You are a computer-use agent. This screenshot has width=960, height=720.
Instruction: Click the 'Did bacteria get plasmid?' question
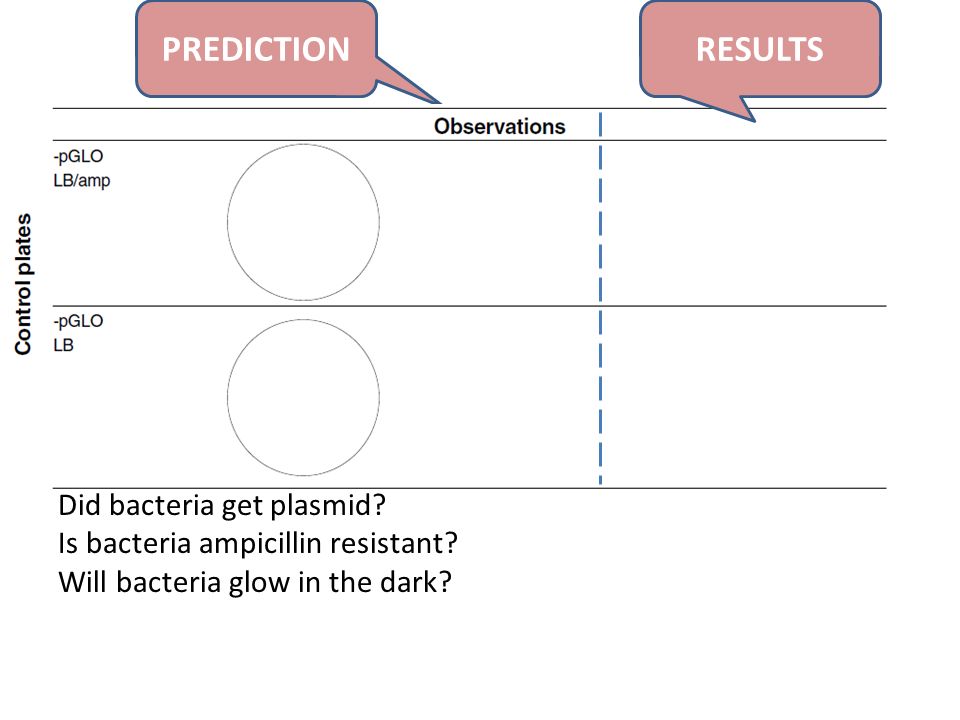(x=222, y=506)
